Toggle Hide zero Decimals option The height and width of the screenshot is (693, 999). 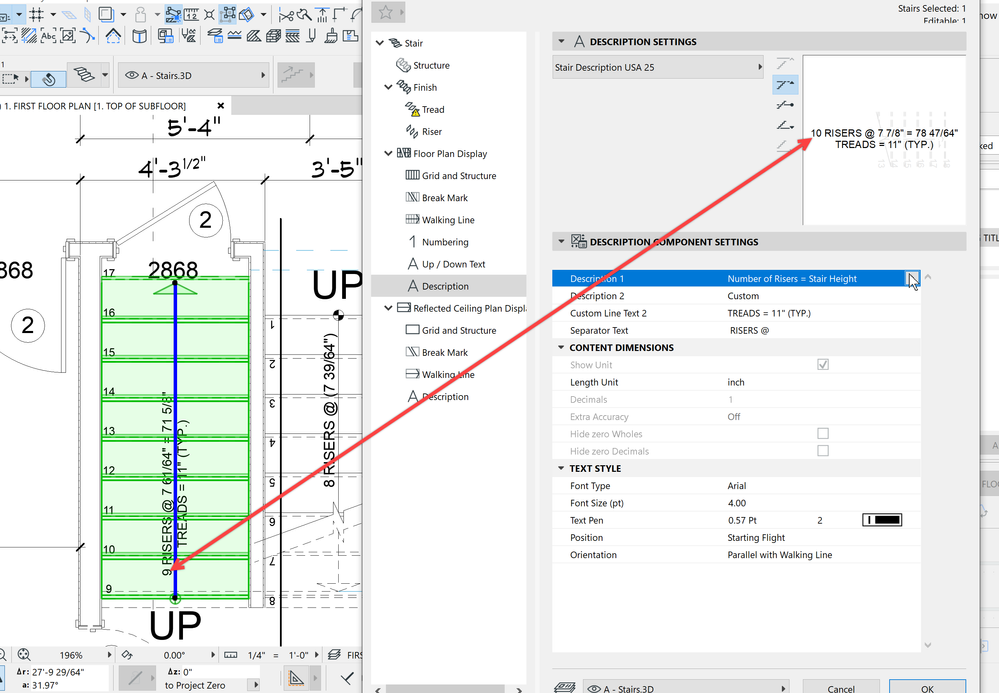tap(823, 450)
